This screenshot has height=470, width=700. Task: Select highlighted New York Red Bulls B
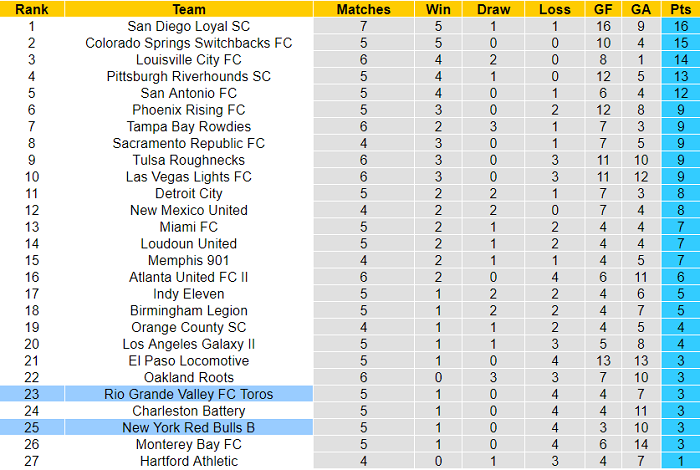(188, 427)
